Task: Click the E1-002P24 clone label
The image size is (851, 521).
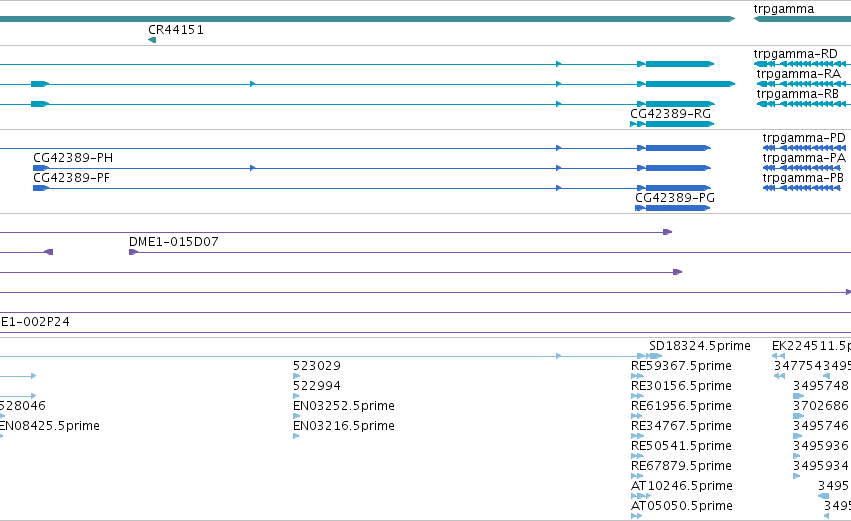Action: point(35,322)
